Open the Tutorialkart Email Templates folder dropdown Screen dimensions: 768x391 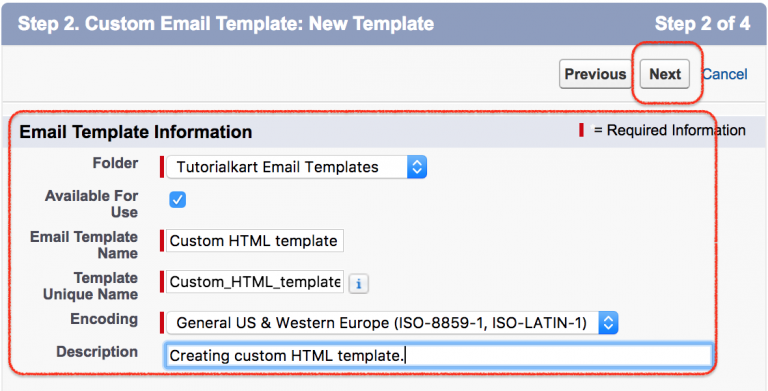[296, 167]
